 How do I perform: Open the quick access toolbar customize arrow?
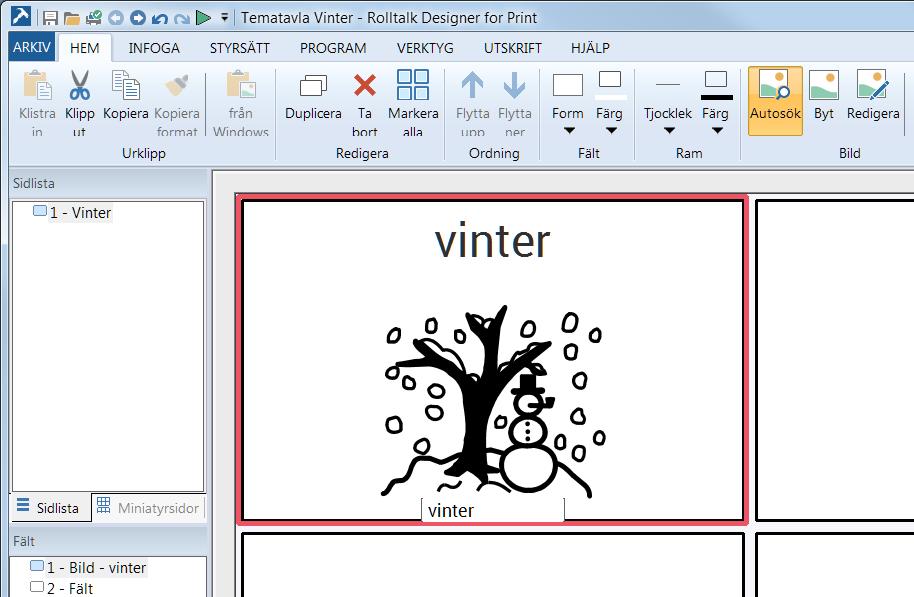(224, 17)
